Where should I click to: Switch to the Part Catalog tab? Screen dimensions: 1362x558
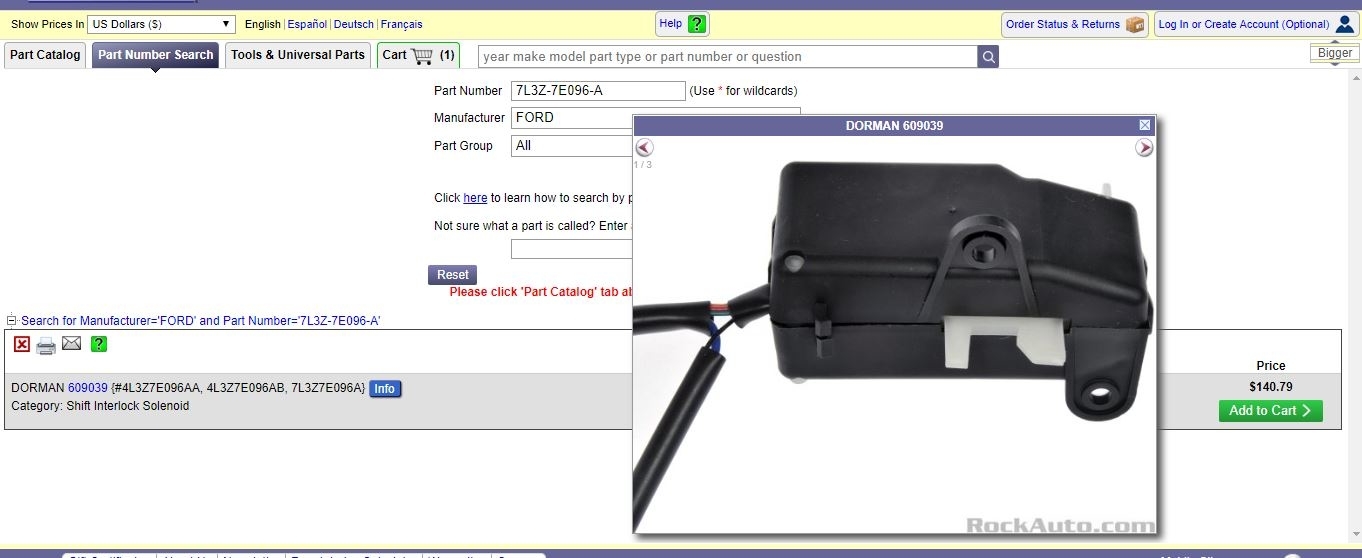tap(45, 55)
